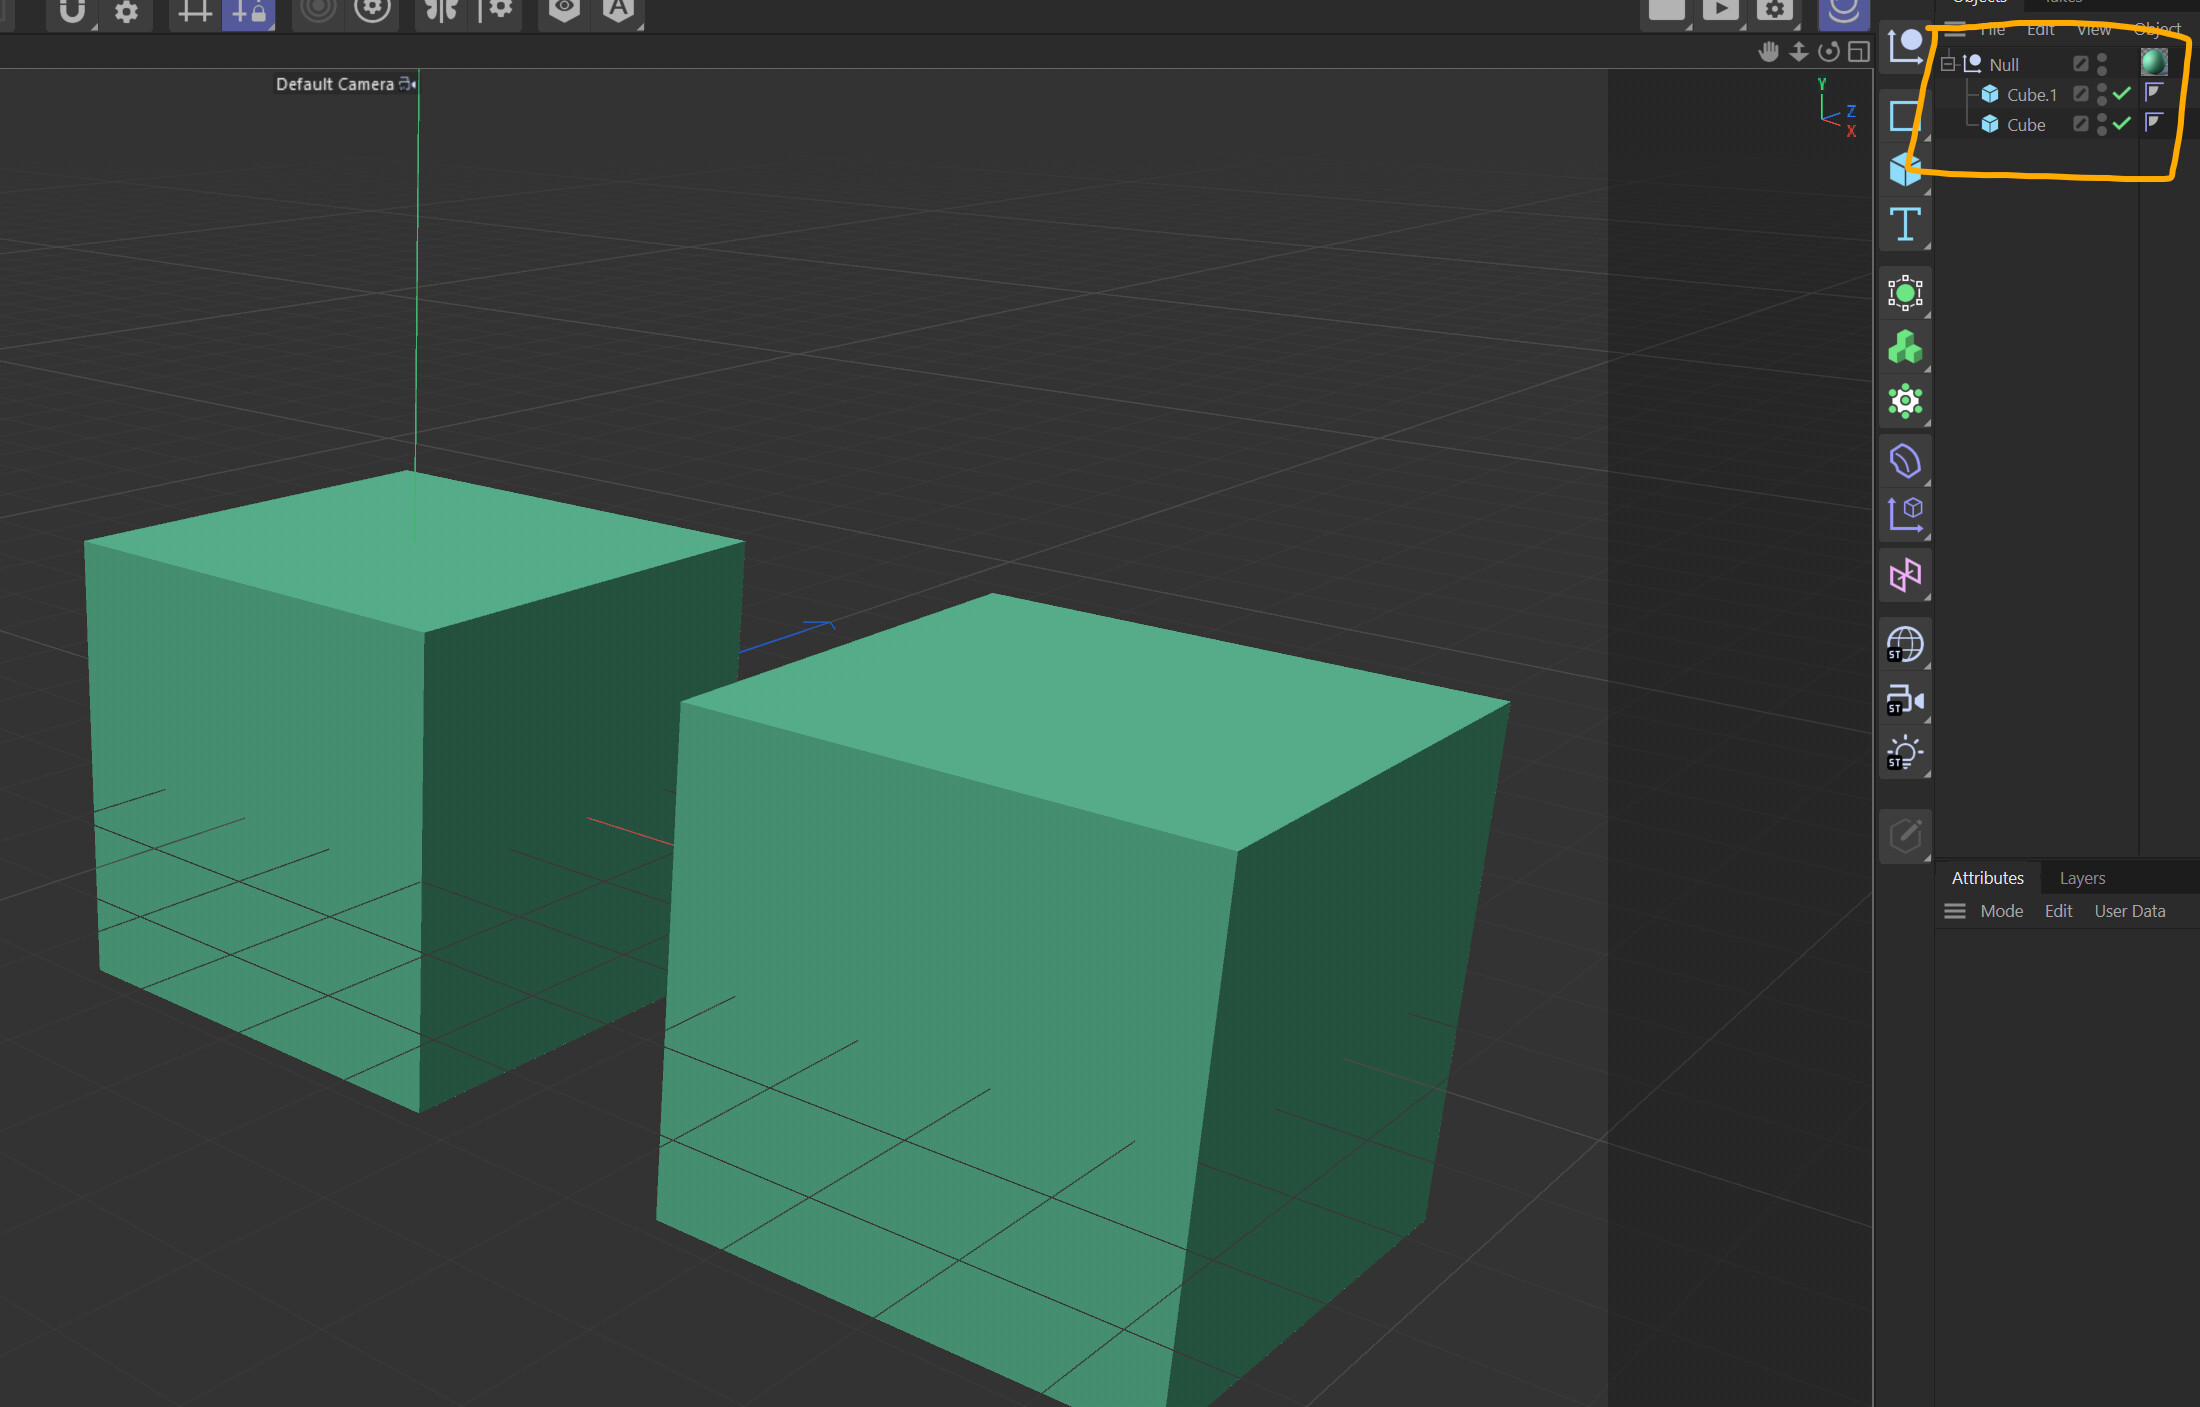Open the green volume cubes icon

[x=1905, y=348]
